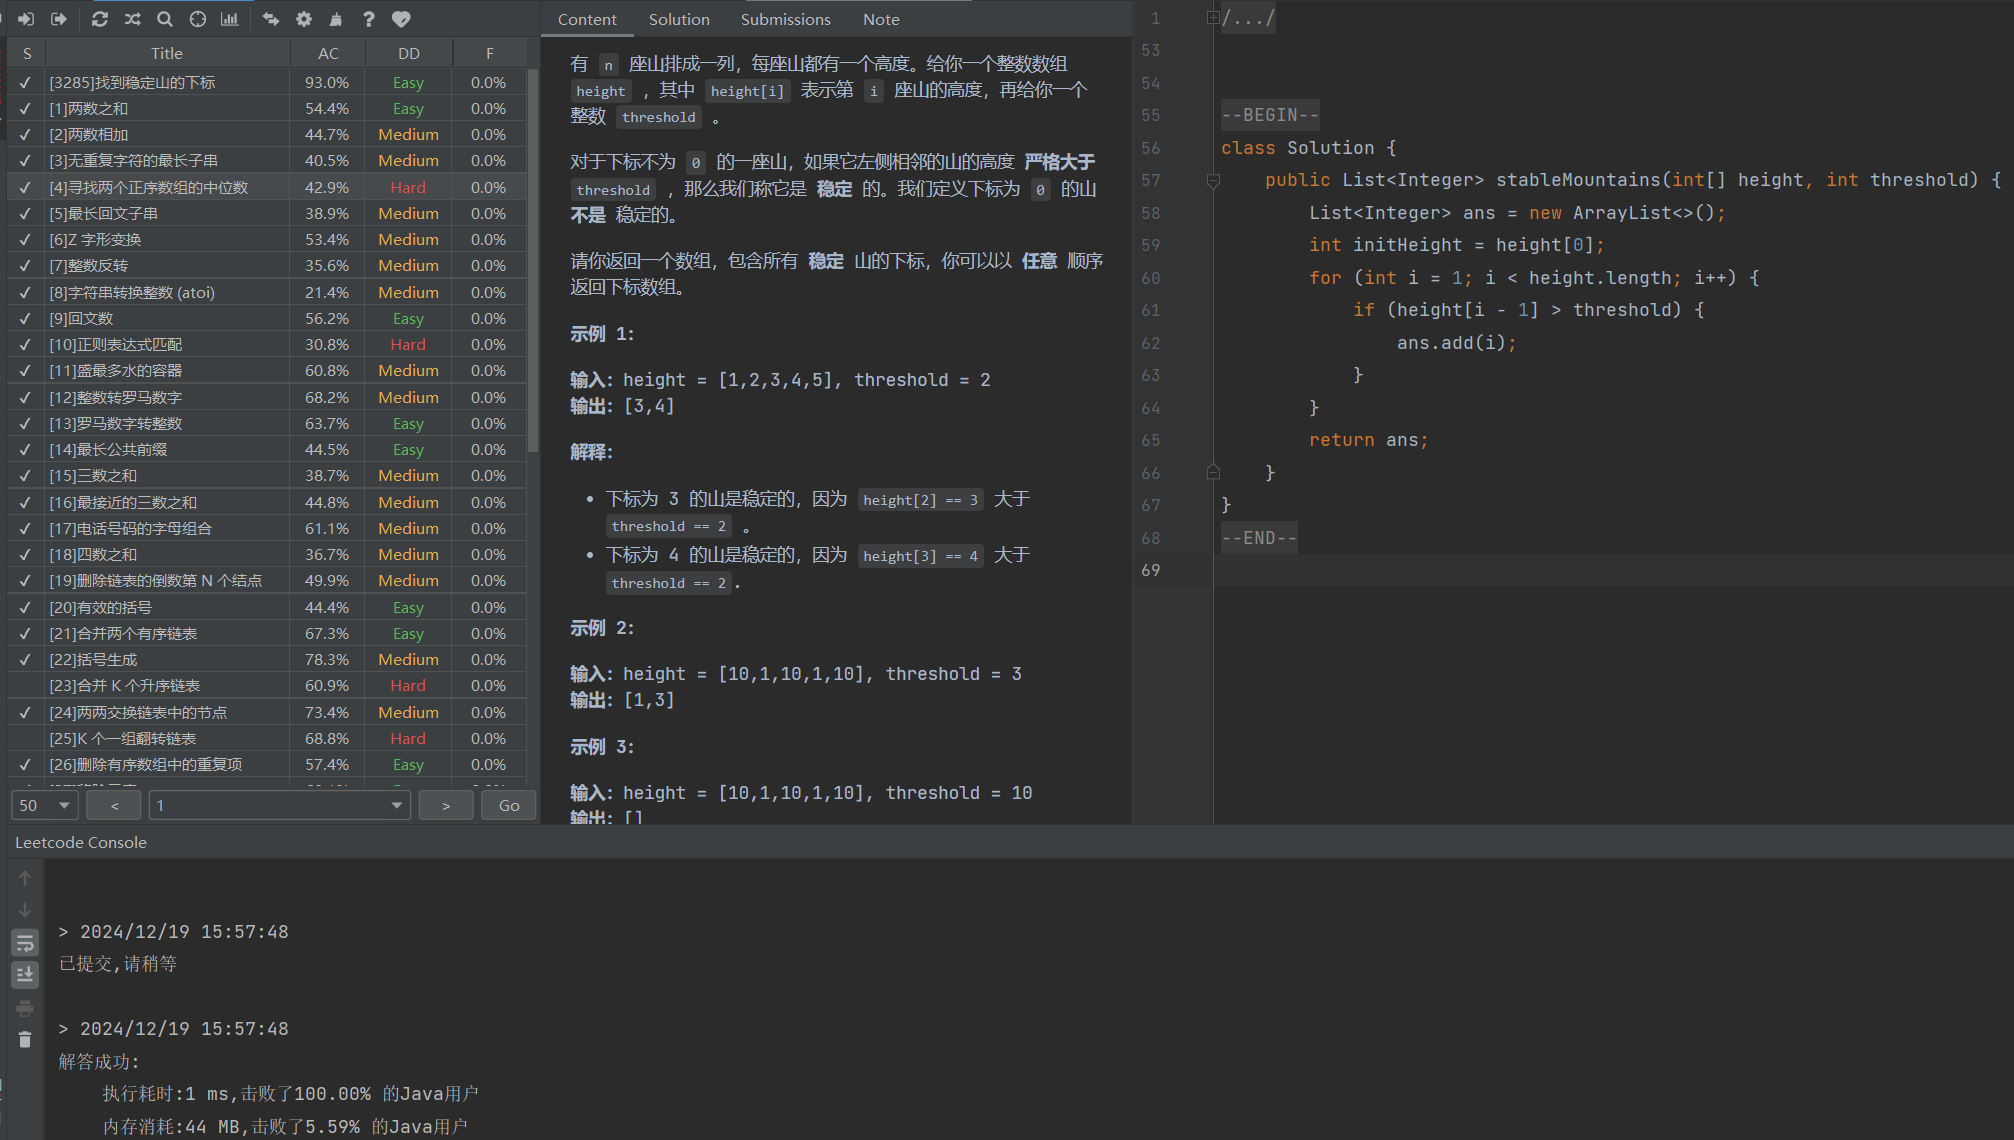This screenshot has width=2014, height=1140.
Task: Clear the console with trash icon
Action: pos(25,1040)
